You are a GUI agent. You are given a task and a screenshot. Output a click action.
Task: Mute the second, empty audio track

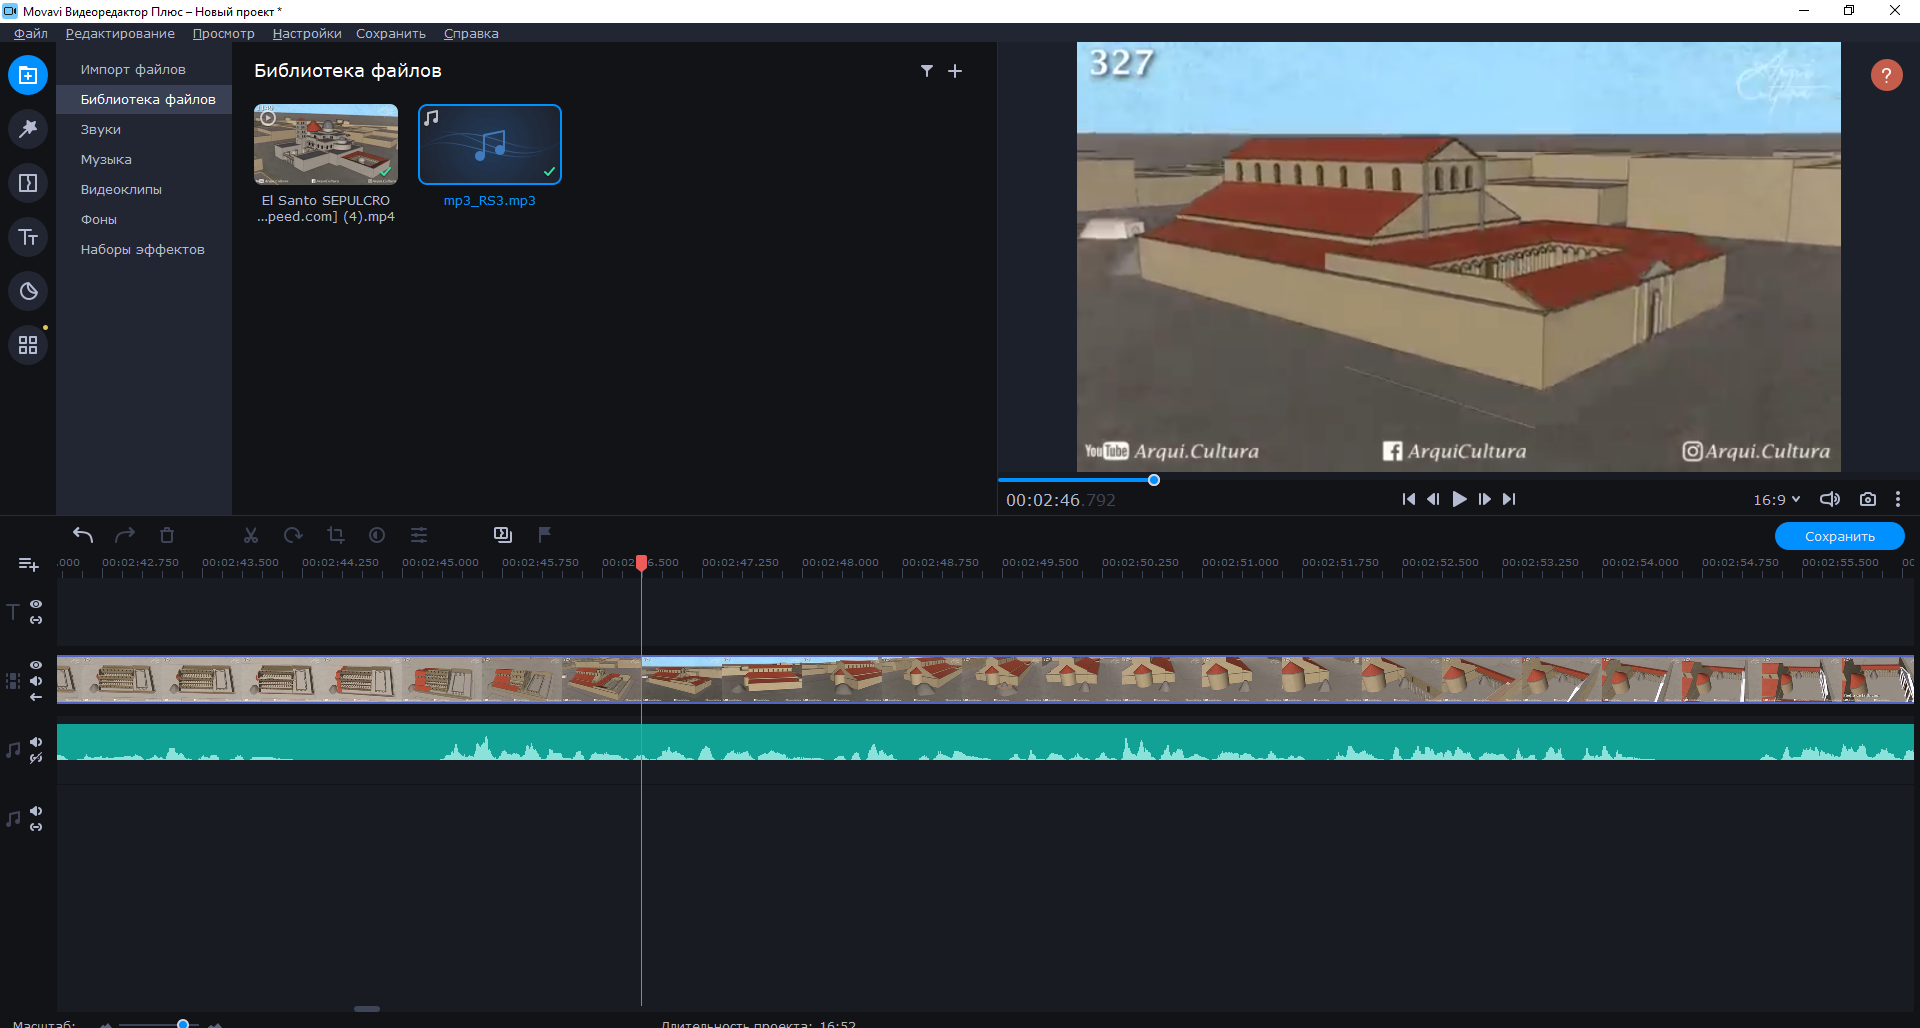[x=36, y=811]
